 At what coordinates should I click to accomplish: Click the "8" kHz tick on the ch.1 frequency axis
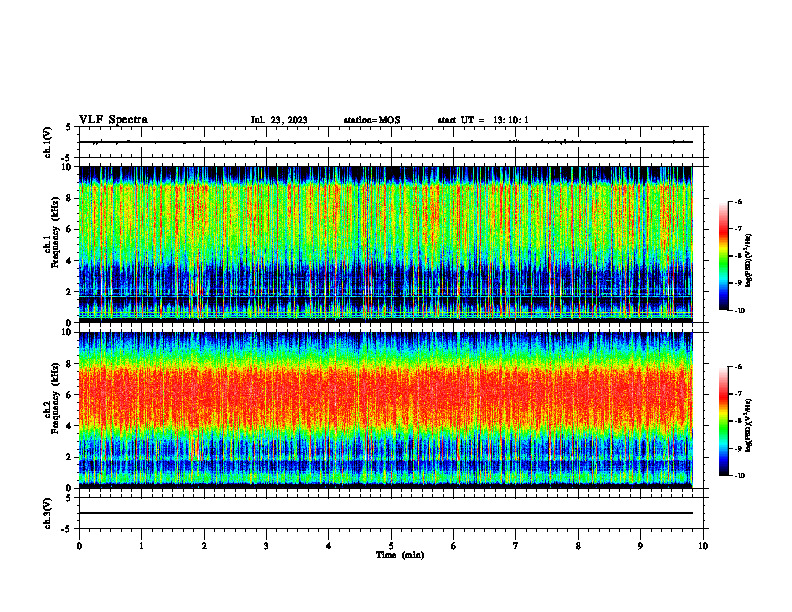tap(70, 198)
